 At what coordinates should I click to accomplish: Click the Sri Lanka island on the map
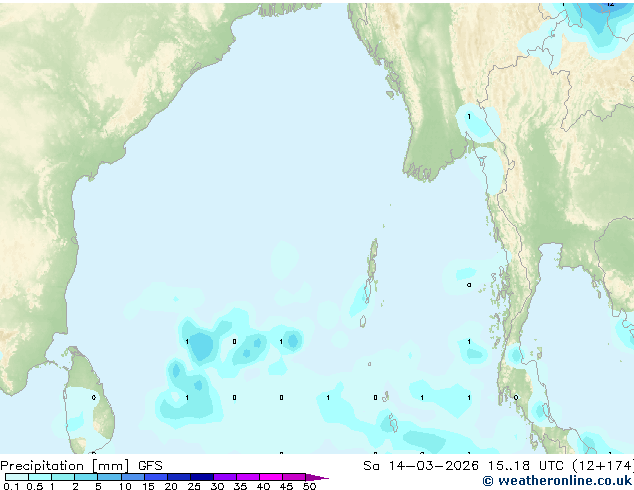89,400
